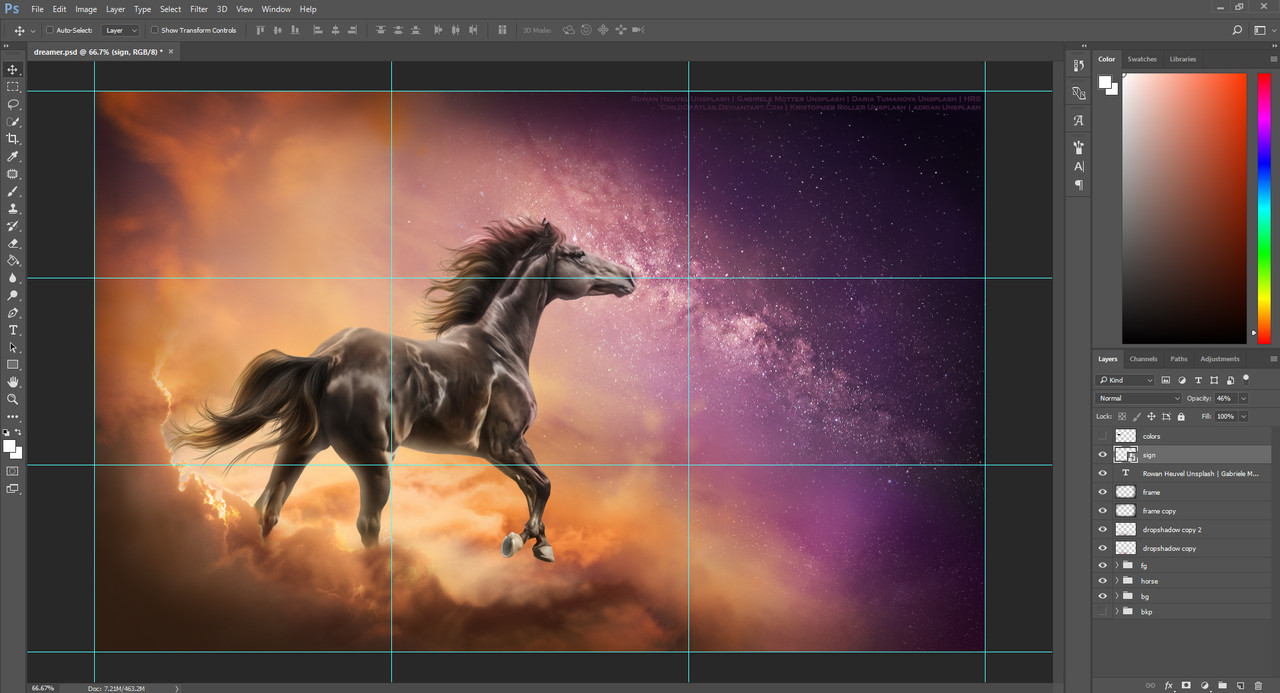Hide the frame copy layer
Screen dimensions: 1280x693
pyautogui.click(x=1103, y=511)
